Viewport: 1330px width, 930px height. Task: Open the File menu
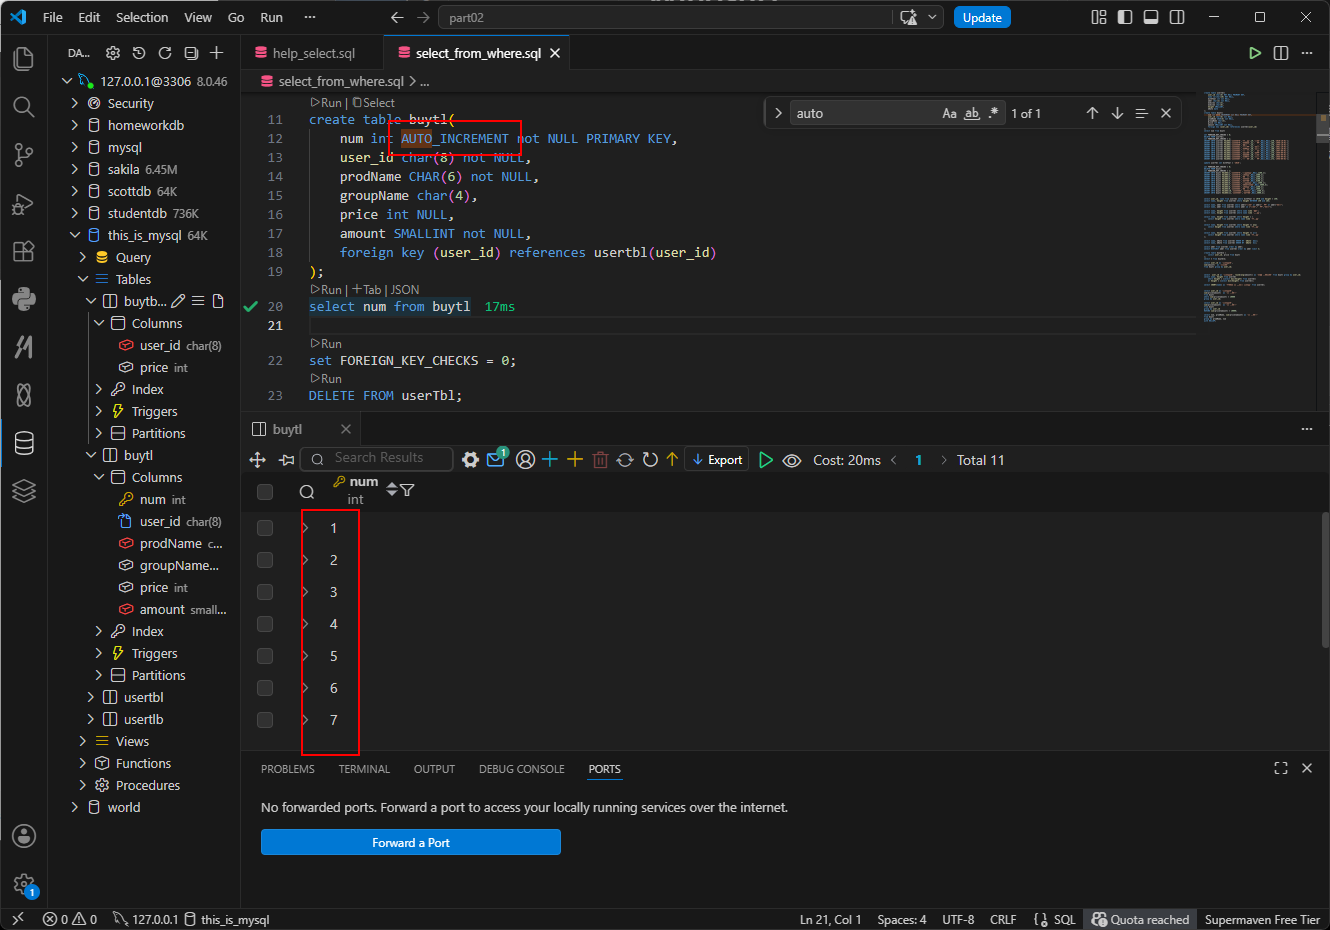(53, 17)
